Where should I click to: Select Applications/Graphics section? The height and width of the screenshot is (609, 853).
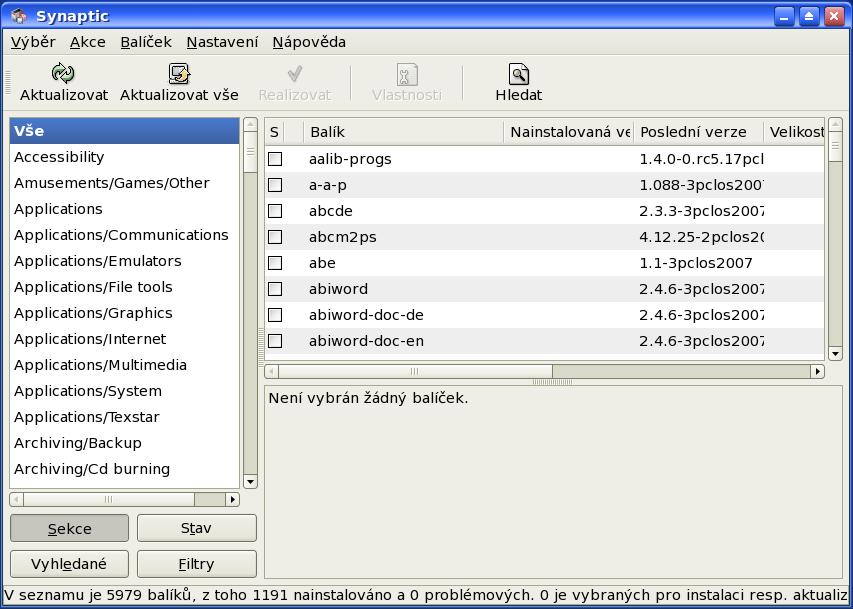point(125,313)
